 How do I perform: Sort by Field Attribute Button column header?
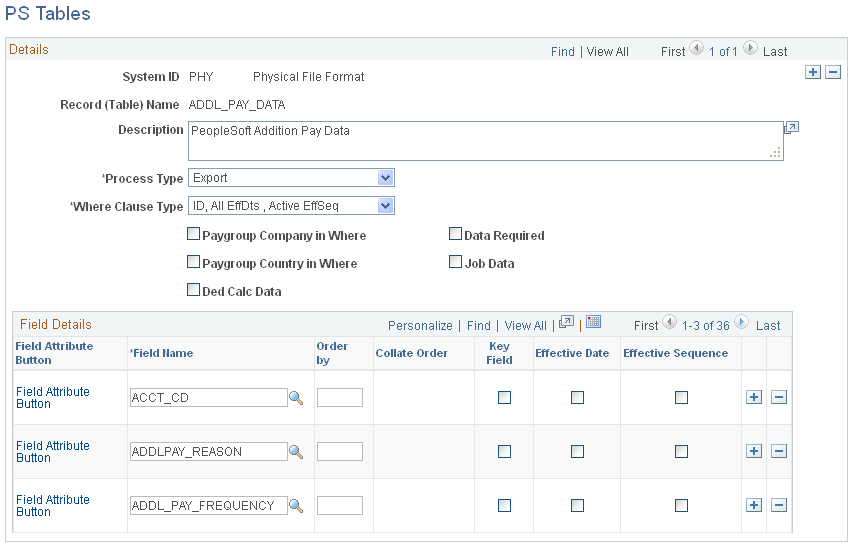[54, 353]
